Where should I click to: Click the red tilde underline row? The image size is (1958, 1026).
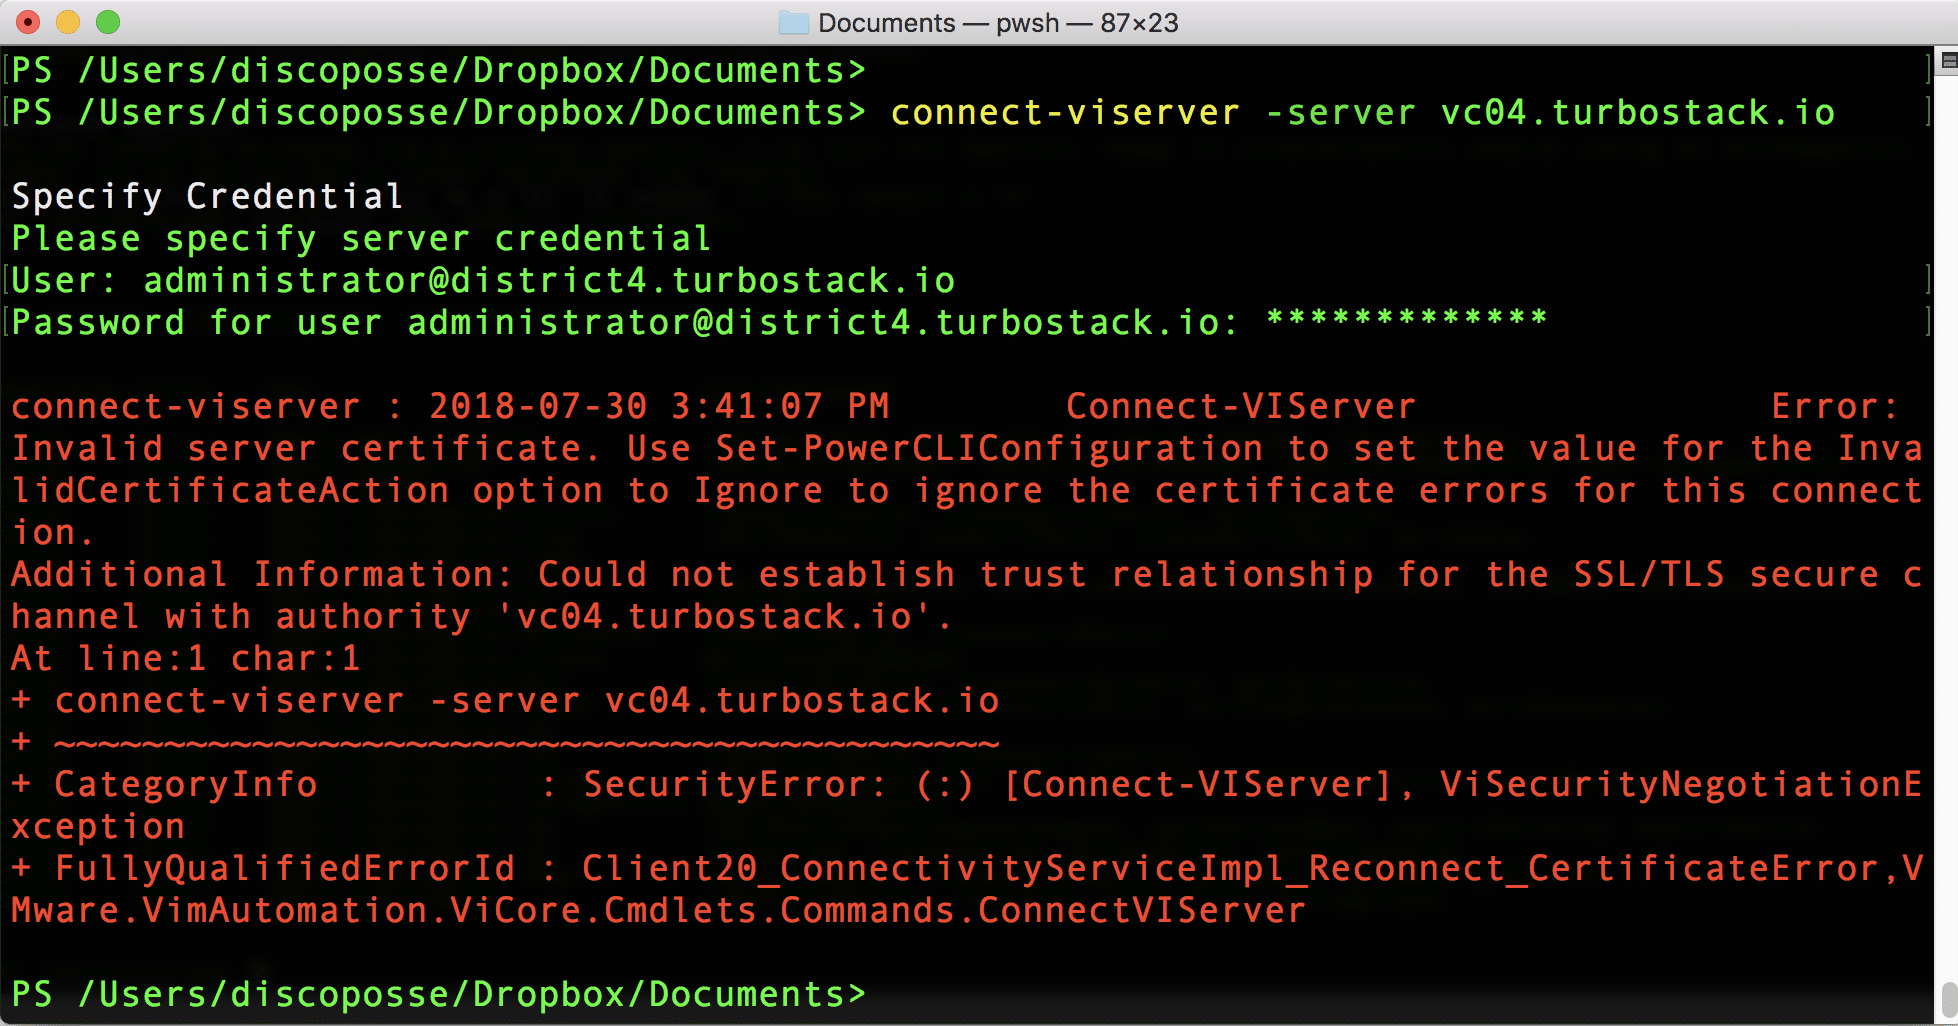pyautogui.click(x=526, y=743)
